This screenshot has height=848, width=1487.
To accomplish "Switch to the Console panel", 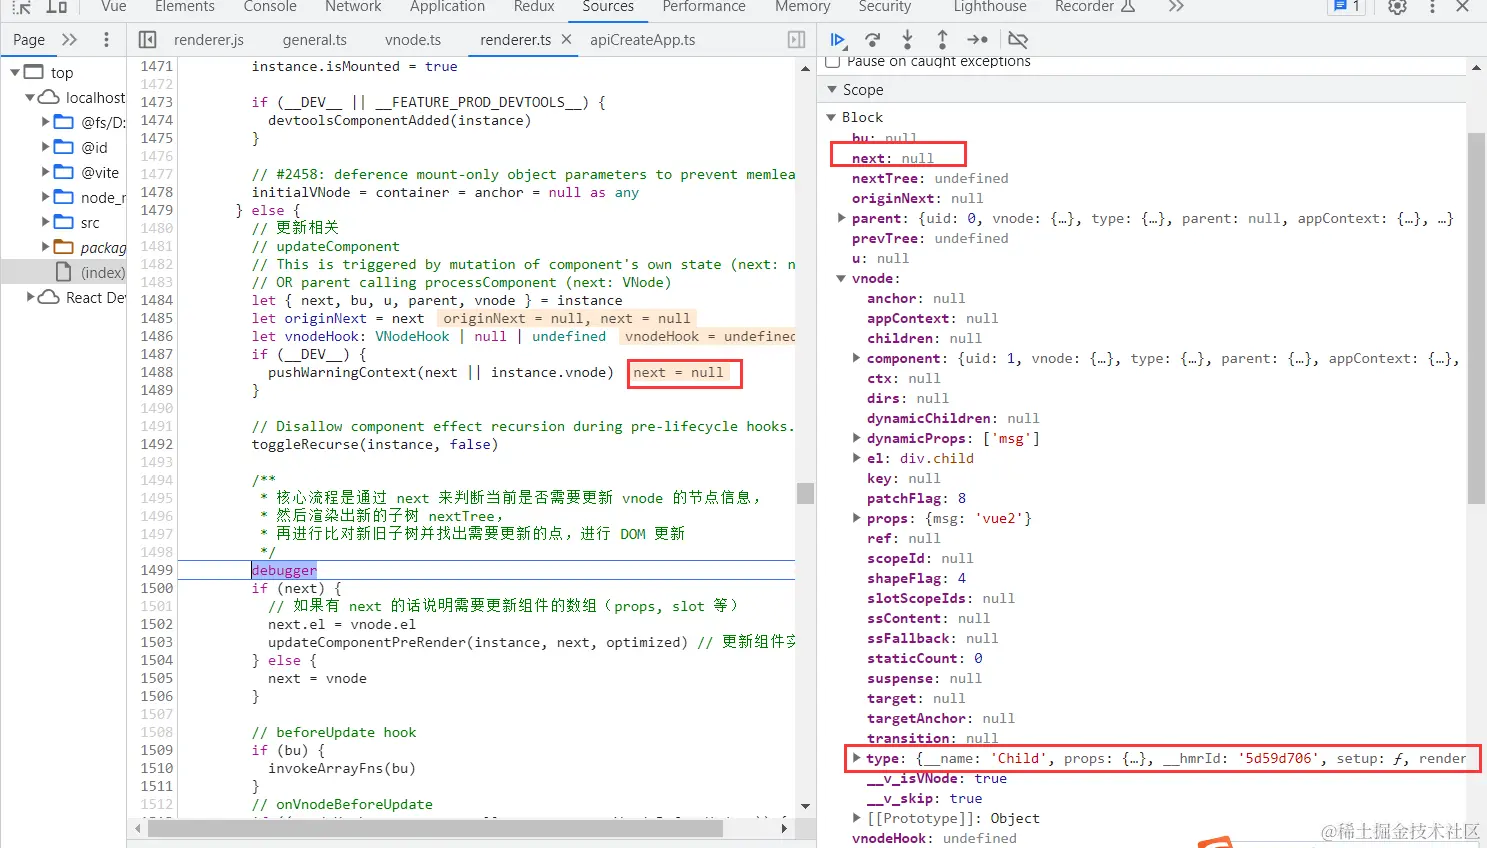I will [270, 7].
